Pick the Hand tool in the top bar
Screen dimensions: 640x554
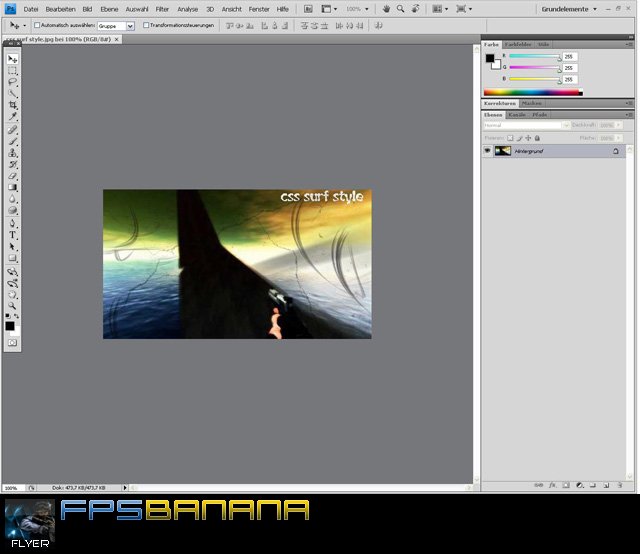385,8
